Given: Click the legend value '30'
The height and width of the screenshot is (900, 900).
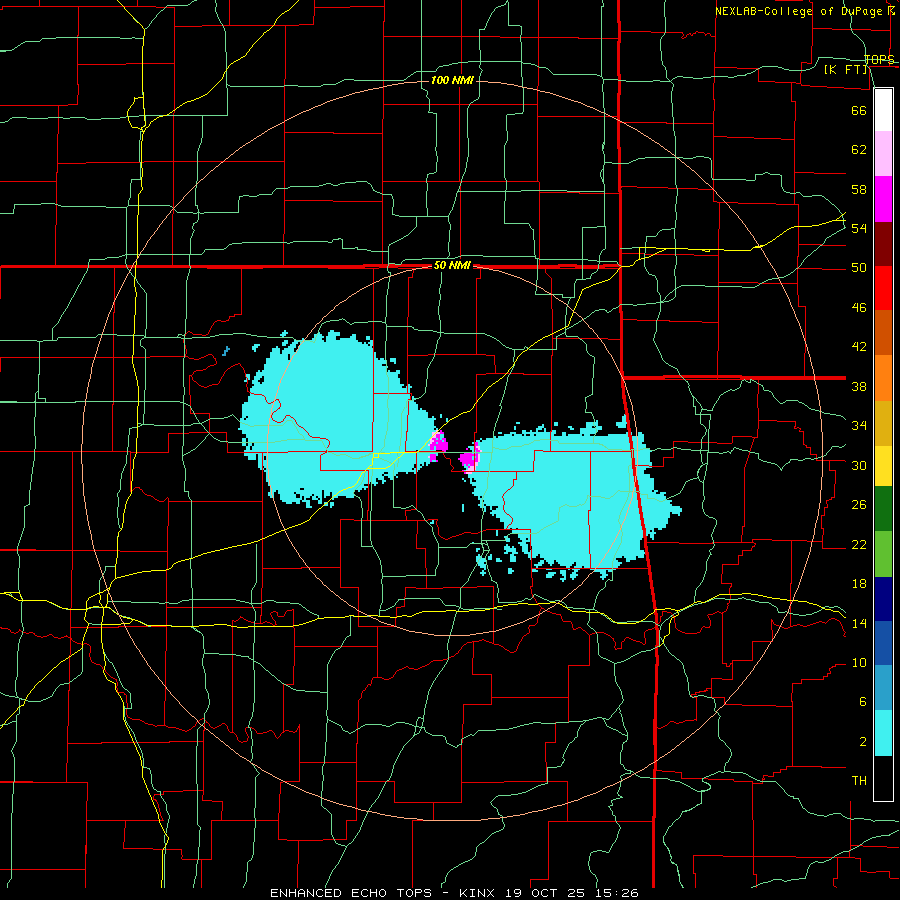Looking at the screenshot, I should coord(859,465).
